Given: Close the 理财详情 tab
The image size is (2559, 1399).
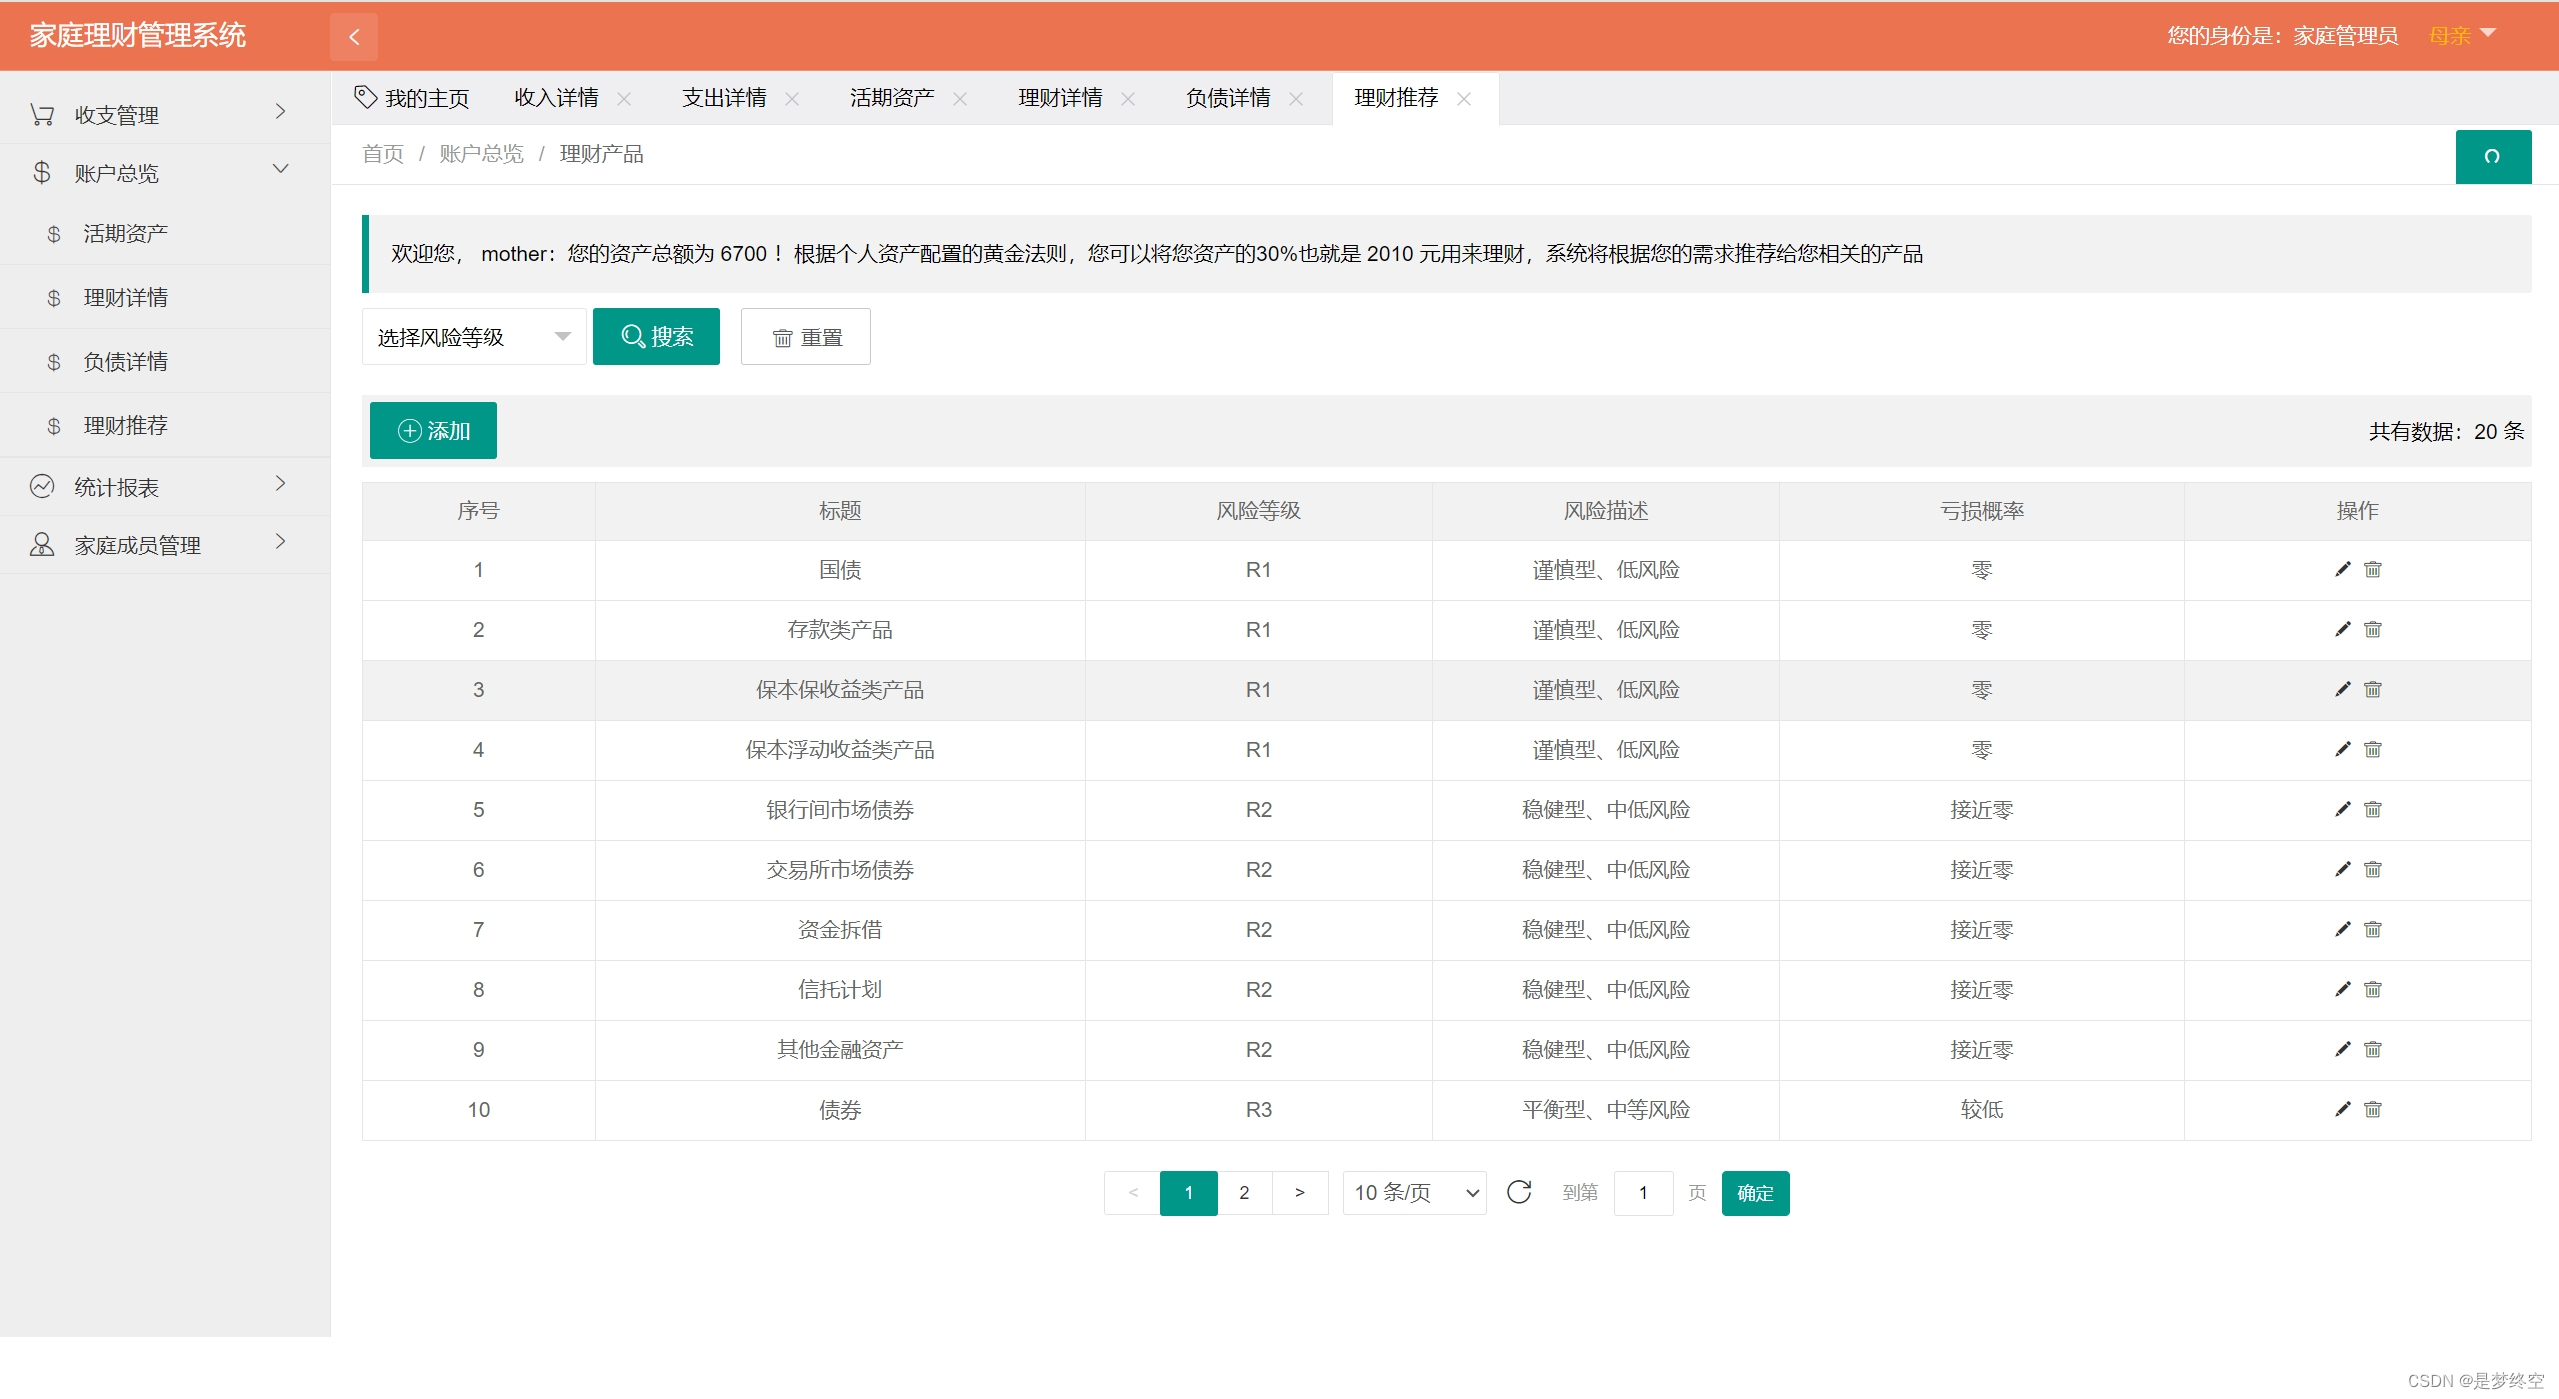Looking at the screenshot, I should [x=1128, y=99].
